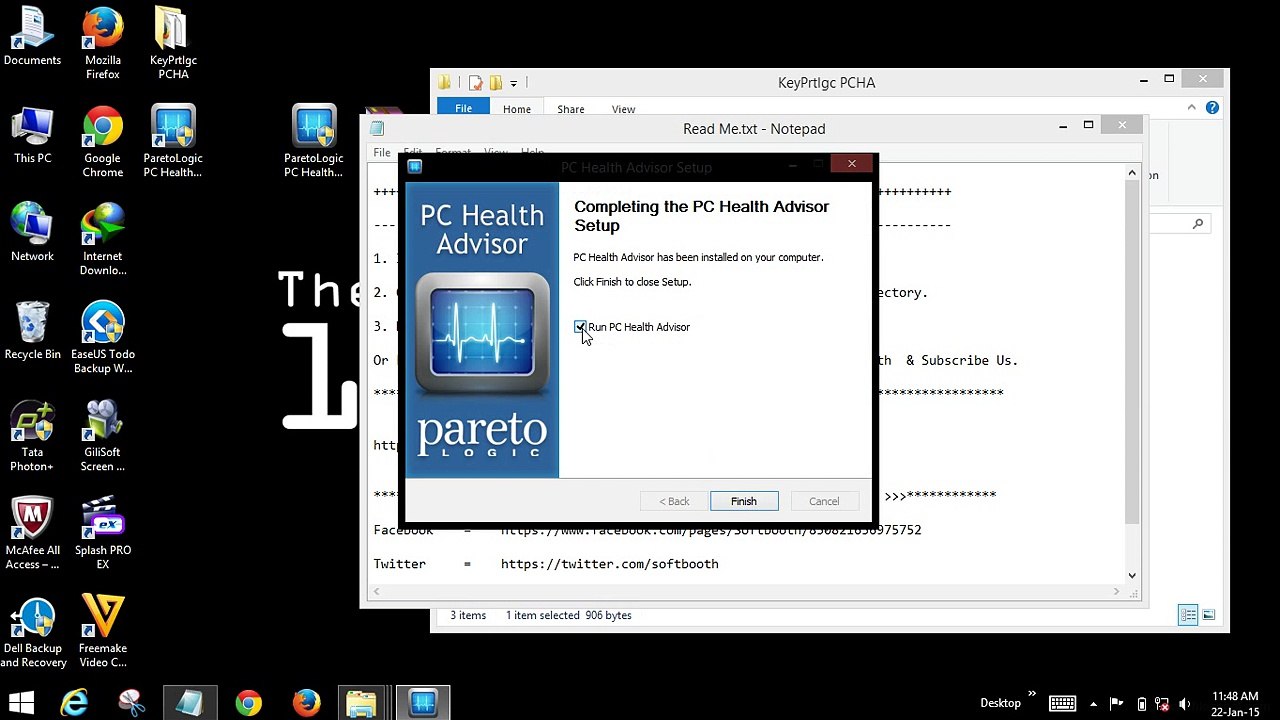Open Customize Quick Access Toolbar dropdown
Viewport: 1280px width, 720px height.
(513, 83)
